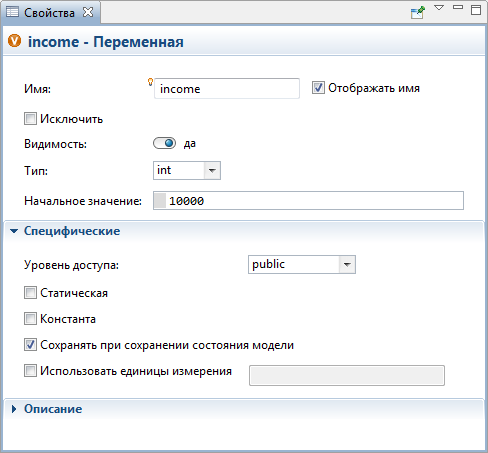Click the pin properties view icon

pos(418,12)
